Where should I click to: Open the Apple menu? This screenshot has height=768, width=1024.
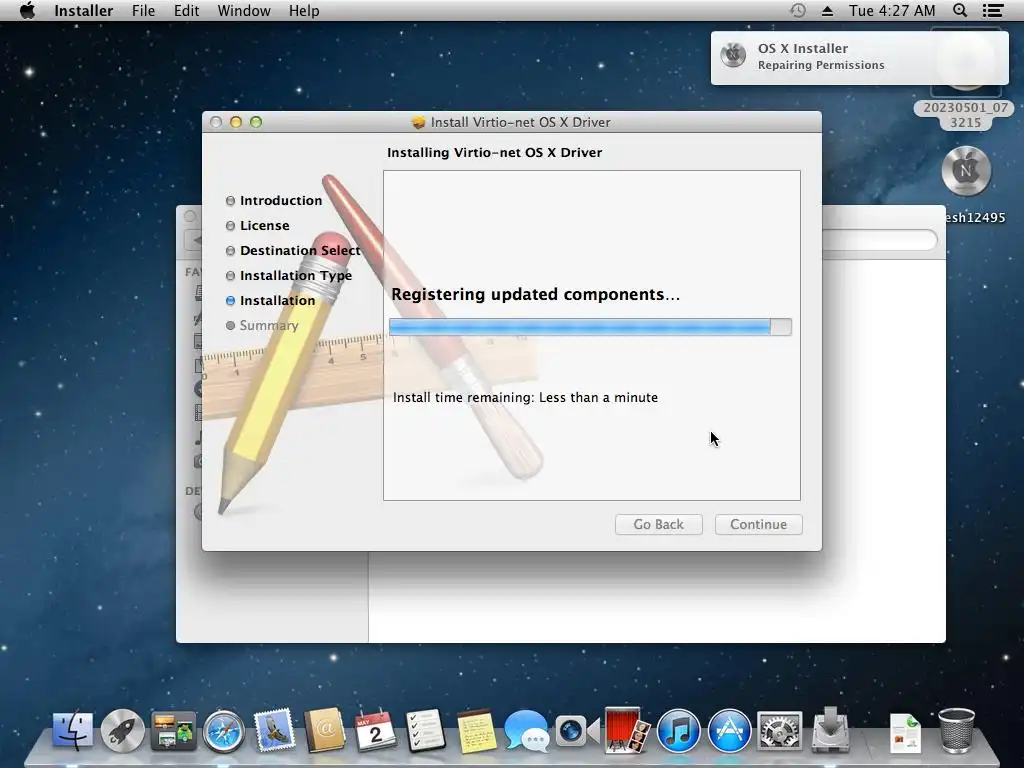[27, 10]
